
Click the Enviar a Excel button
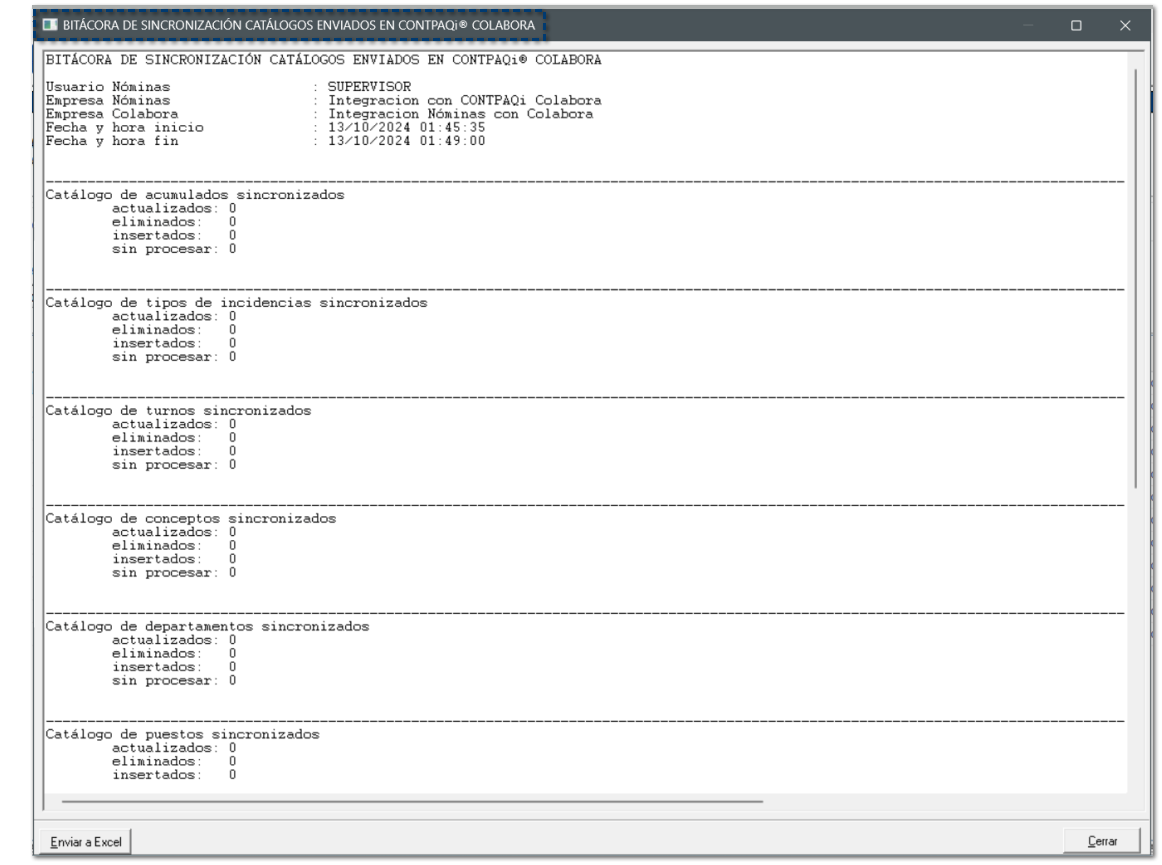coord(85,841)
